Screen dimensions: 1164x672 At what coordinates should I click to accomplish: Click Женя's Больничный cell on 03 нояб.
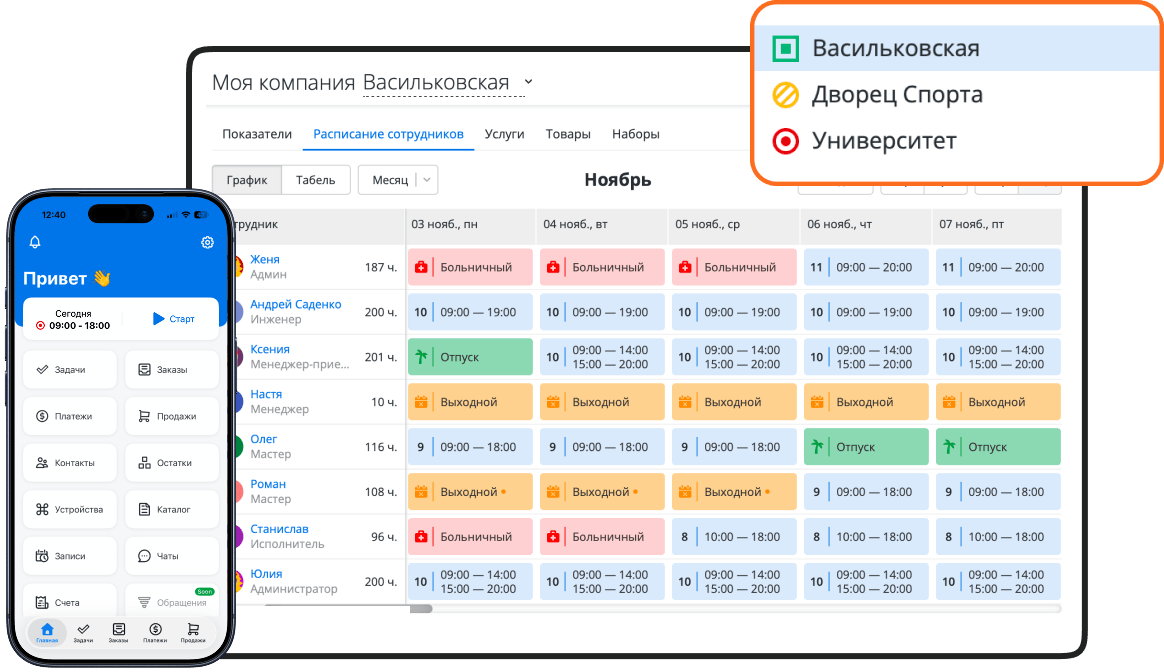tap(470, 267)
